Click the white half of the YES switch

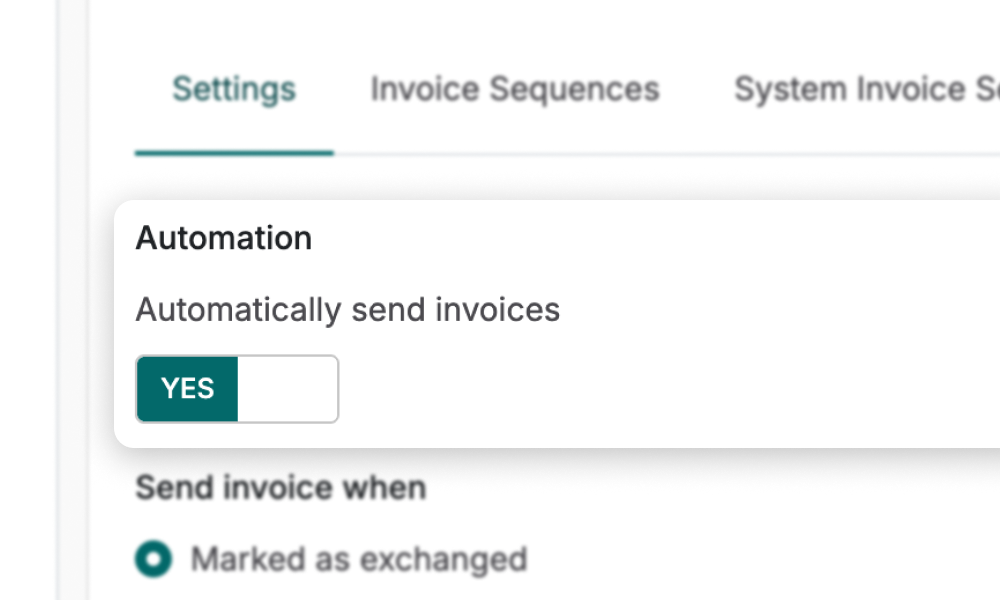(288, 388)
